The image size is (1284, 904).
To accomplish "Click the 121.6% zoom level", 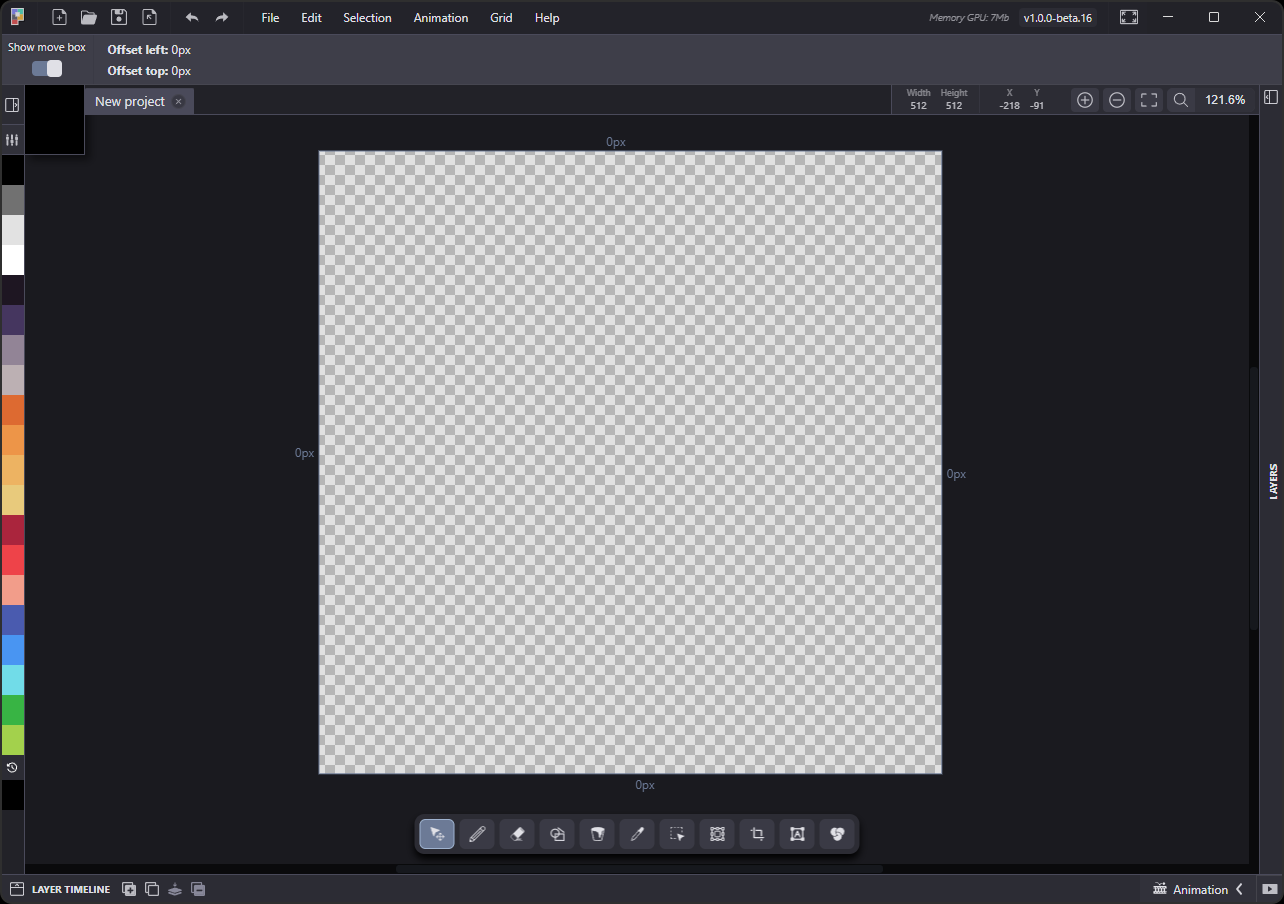I will [x=1225, y=100].
